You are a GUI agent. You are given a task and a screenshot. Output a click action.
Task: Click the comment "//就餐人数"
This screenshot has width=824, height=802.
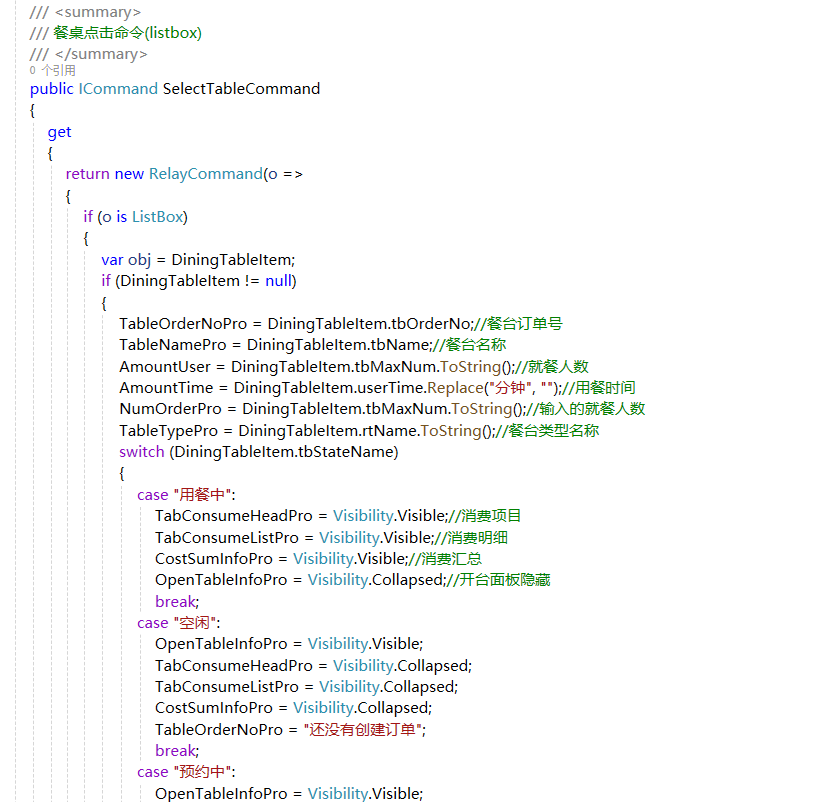[552, 367]
